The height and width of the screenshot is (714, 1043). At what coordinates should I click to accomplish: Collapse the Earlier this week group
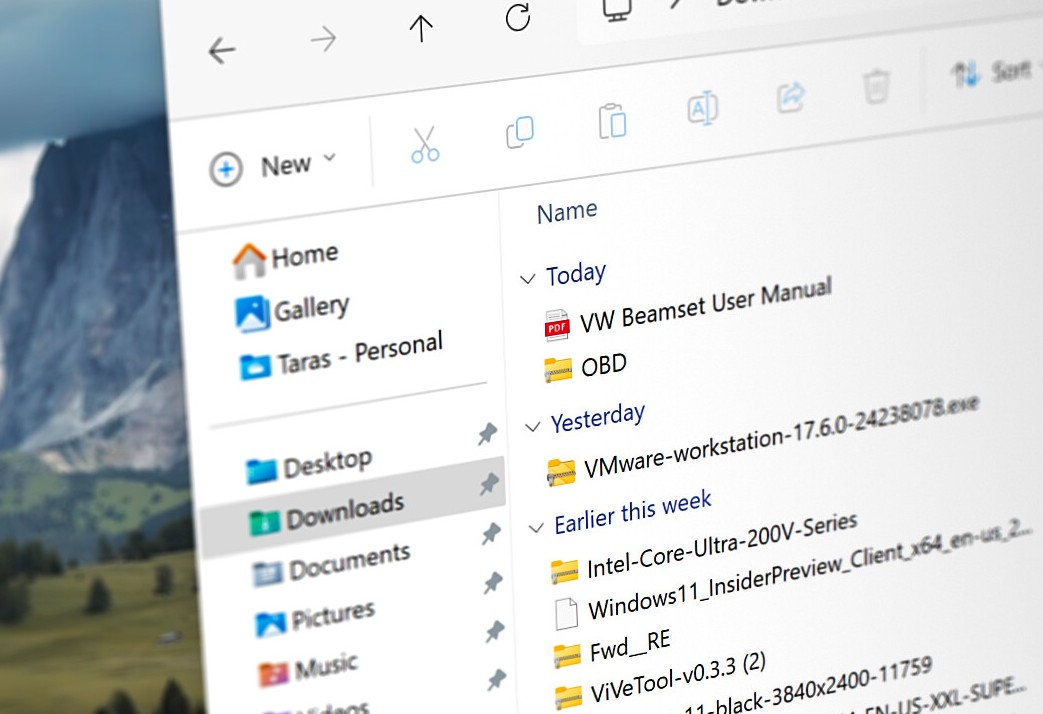coord(536,528)
